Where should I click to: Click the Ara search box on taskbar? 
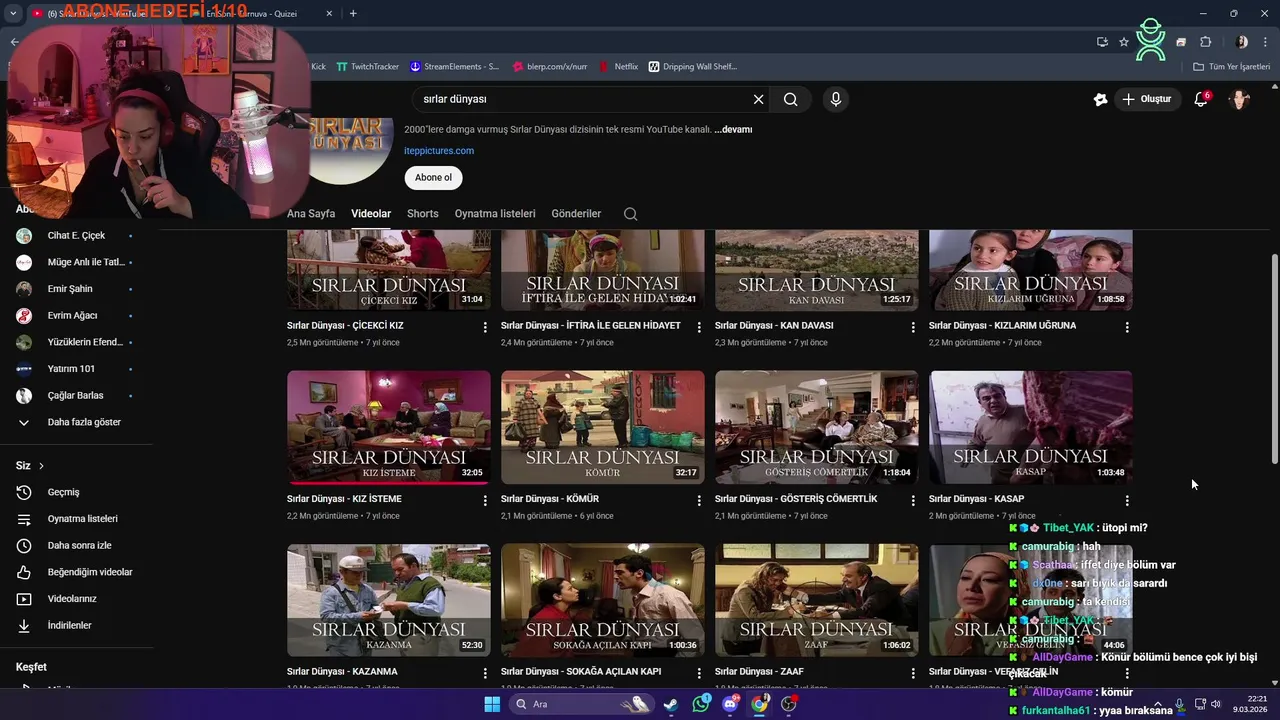(x=583, y=704)
